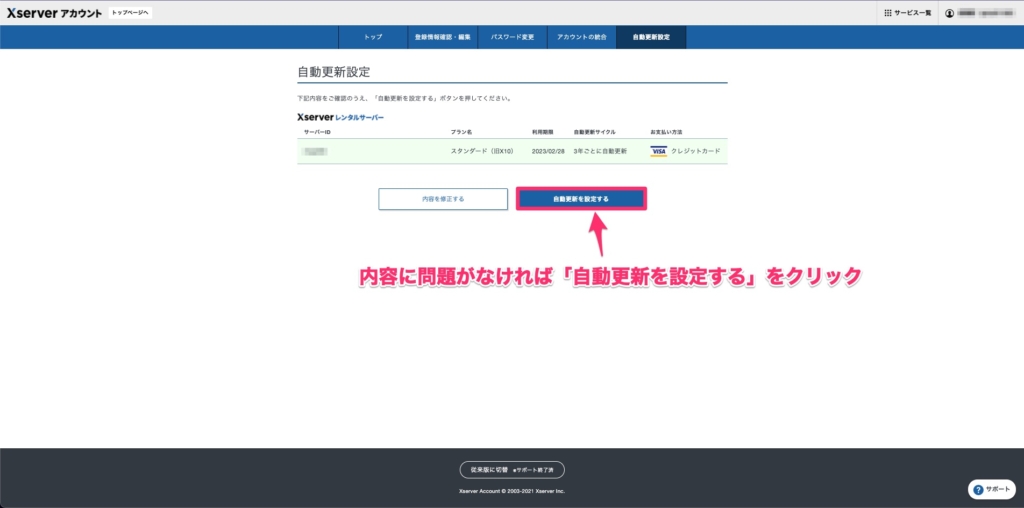This screenshot has width=1024, height=508.
Task: Click the クレジットカード payment method text
Action: (x=696, y=151)
